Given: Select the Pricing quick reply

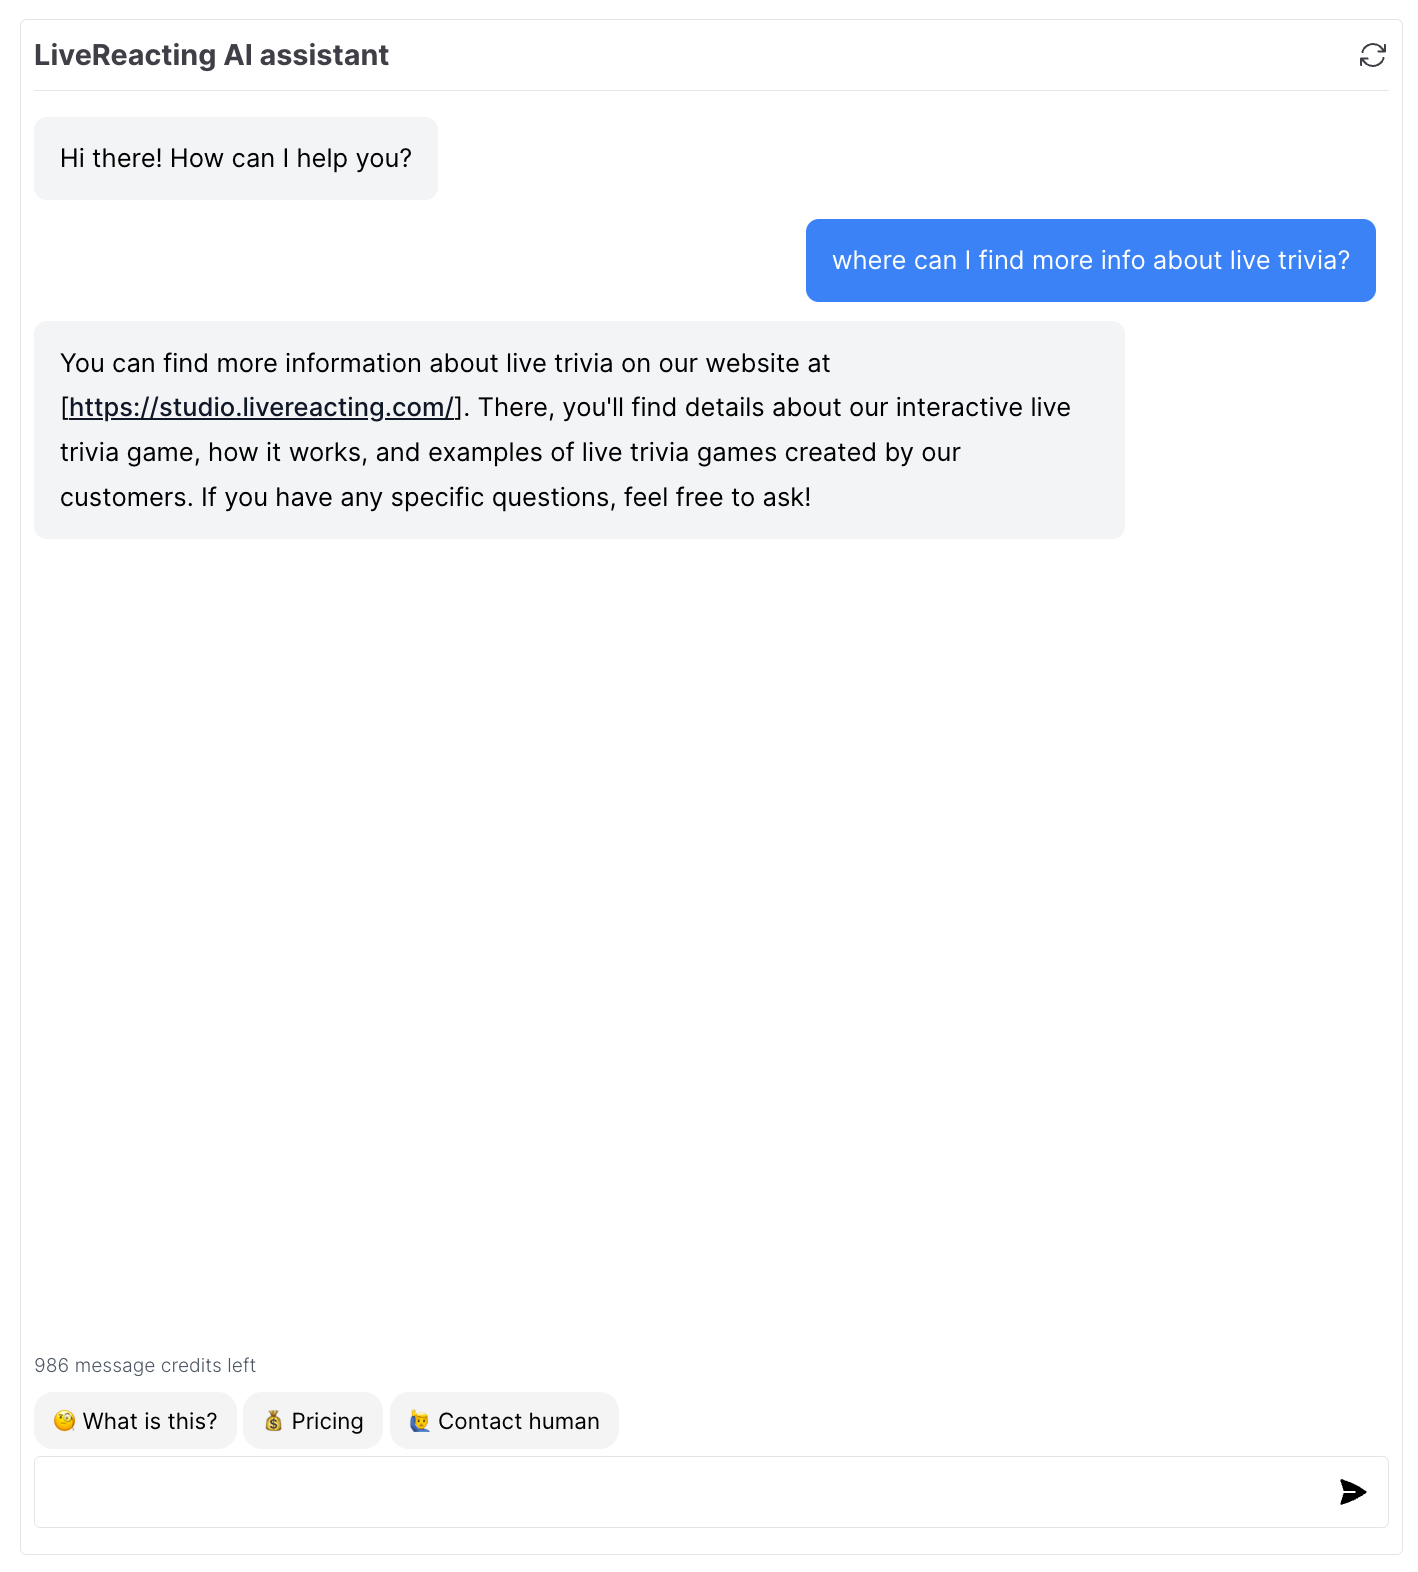Looking at the screenshot, I should coord(313,1421).
